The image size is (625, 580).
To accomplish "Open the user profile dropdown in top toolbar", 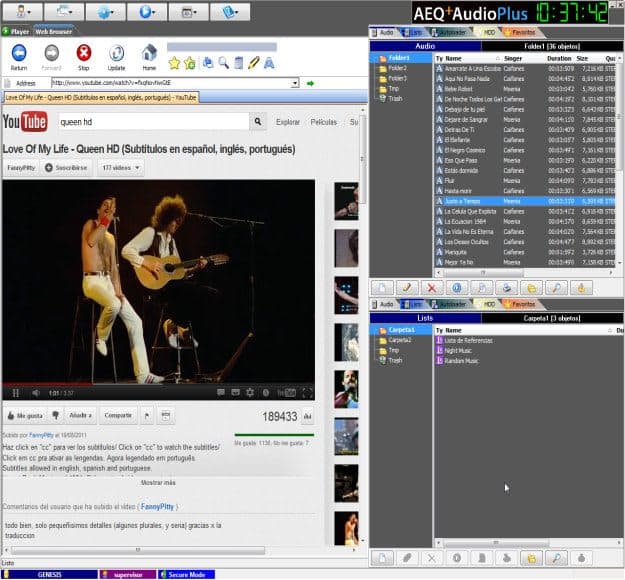I will (x=23, y=12).
